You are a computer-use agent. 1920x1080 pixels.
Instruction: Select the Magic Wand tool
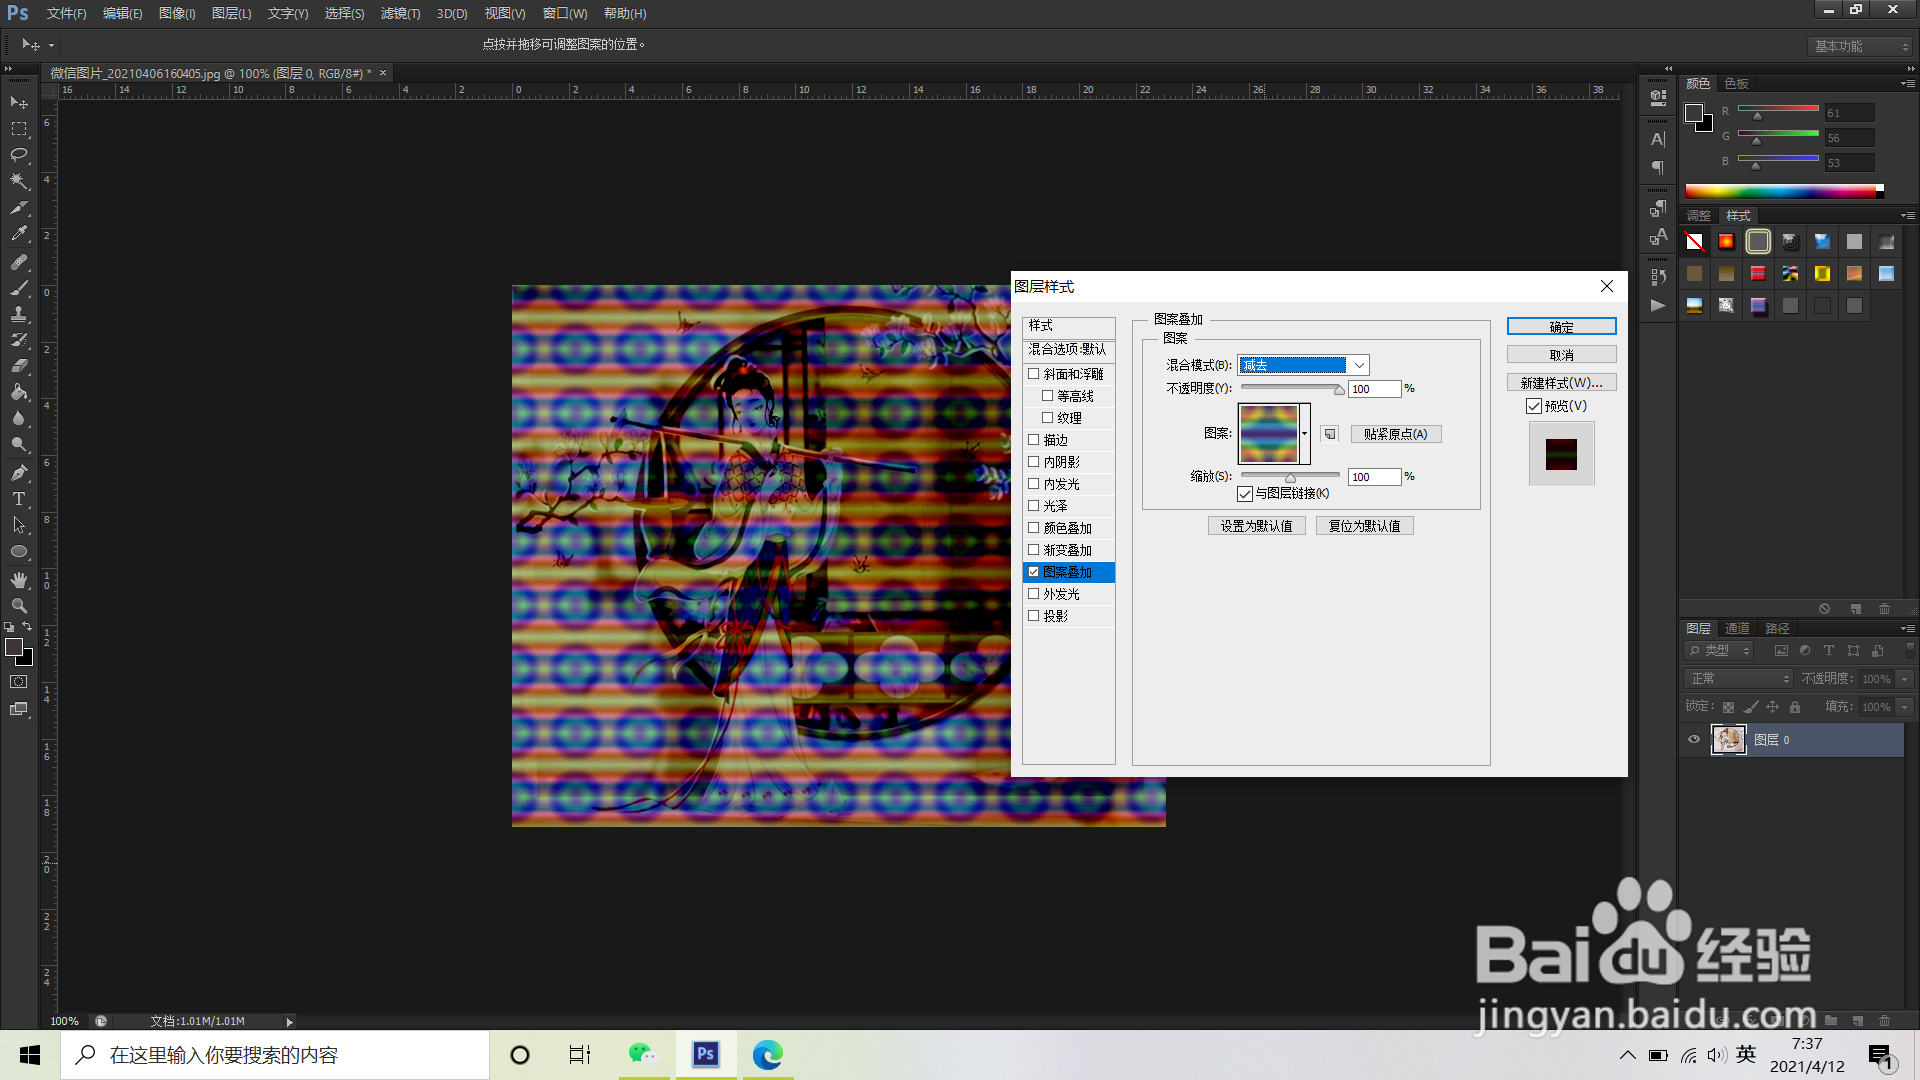(x=19, y=181)
